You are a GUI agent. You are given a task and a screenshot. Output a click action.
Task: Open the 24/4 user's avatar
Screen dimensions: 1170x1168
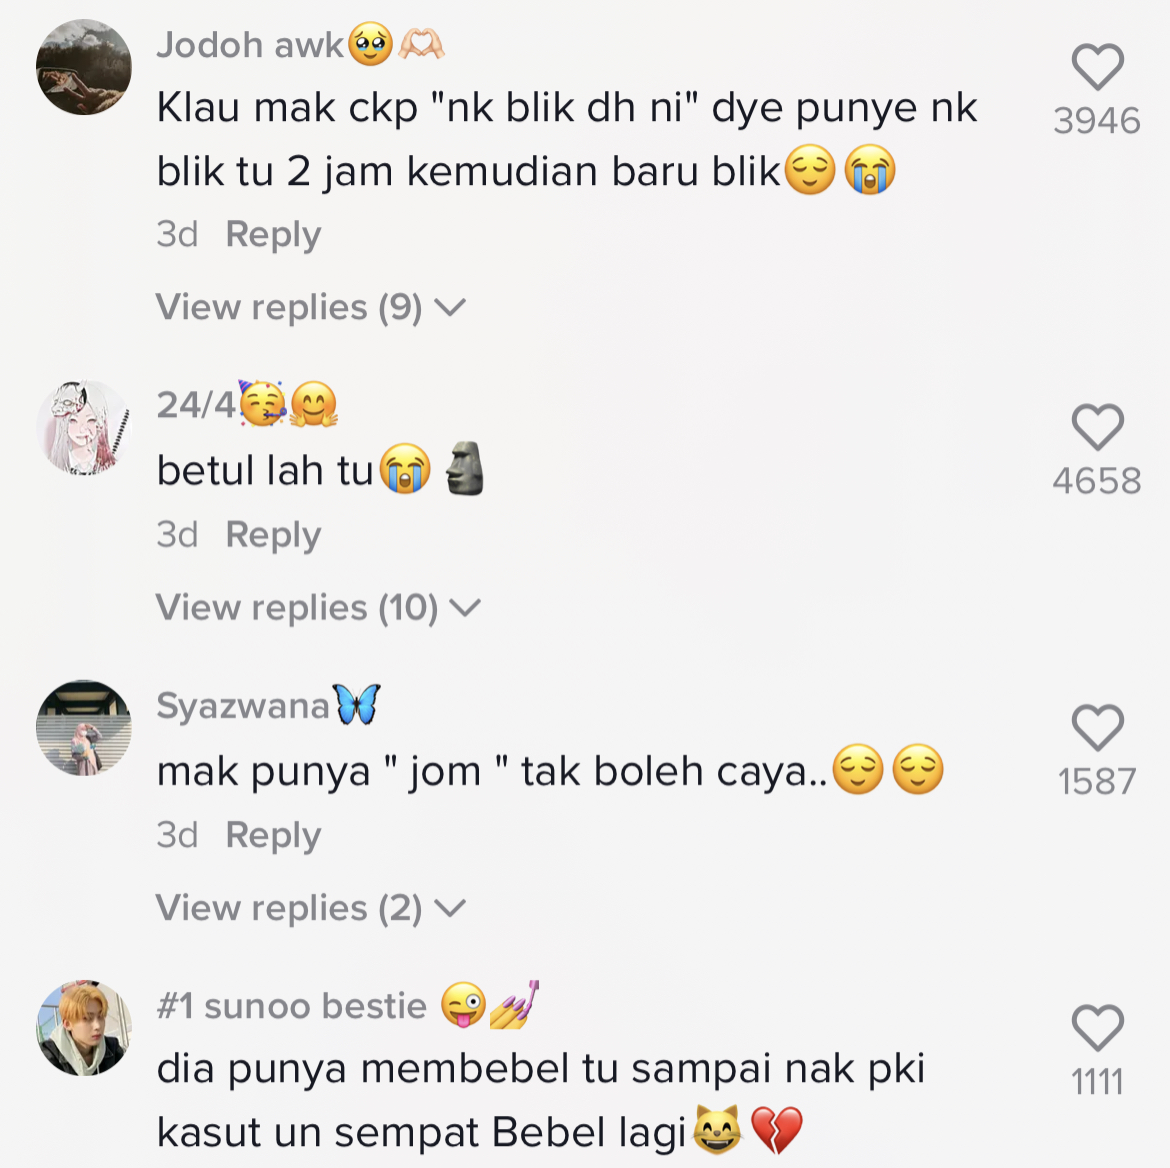84,427
